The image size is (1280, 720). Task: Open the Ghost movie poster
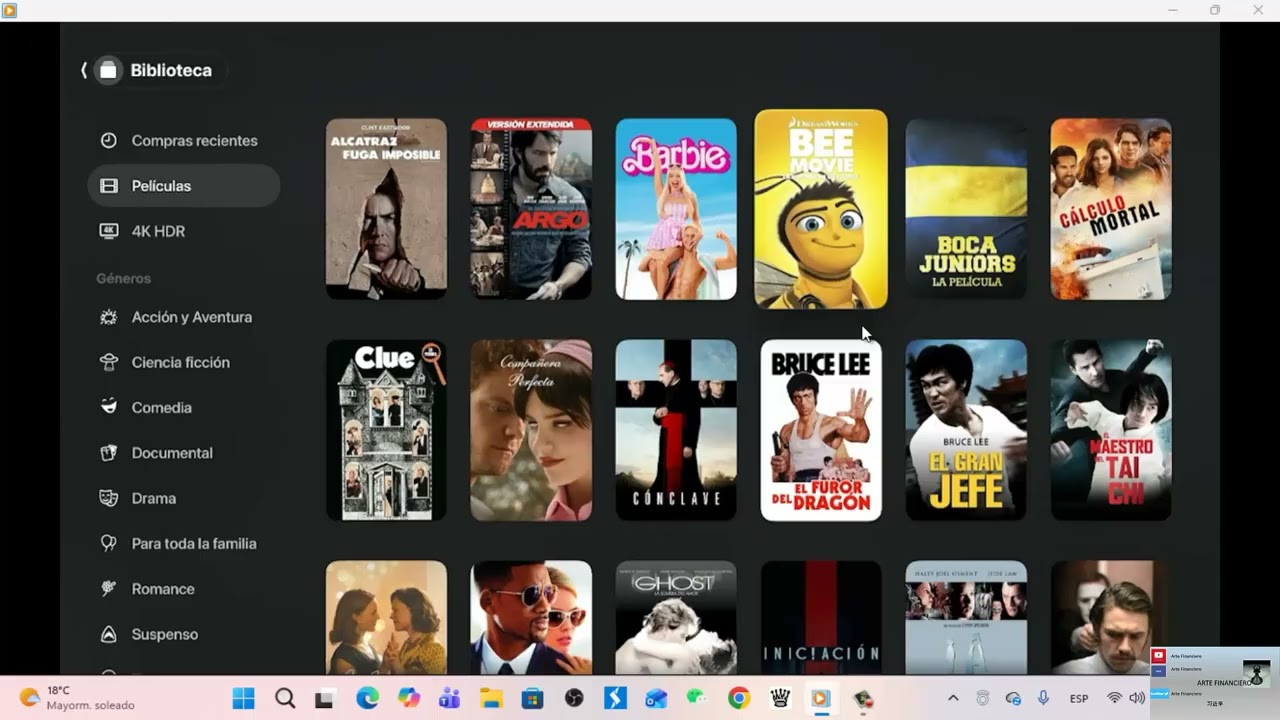point(676,617)
